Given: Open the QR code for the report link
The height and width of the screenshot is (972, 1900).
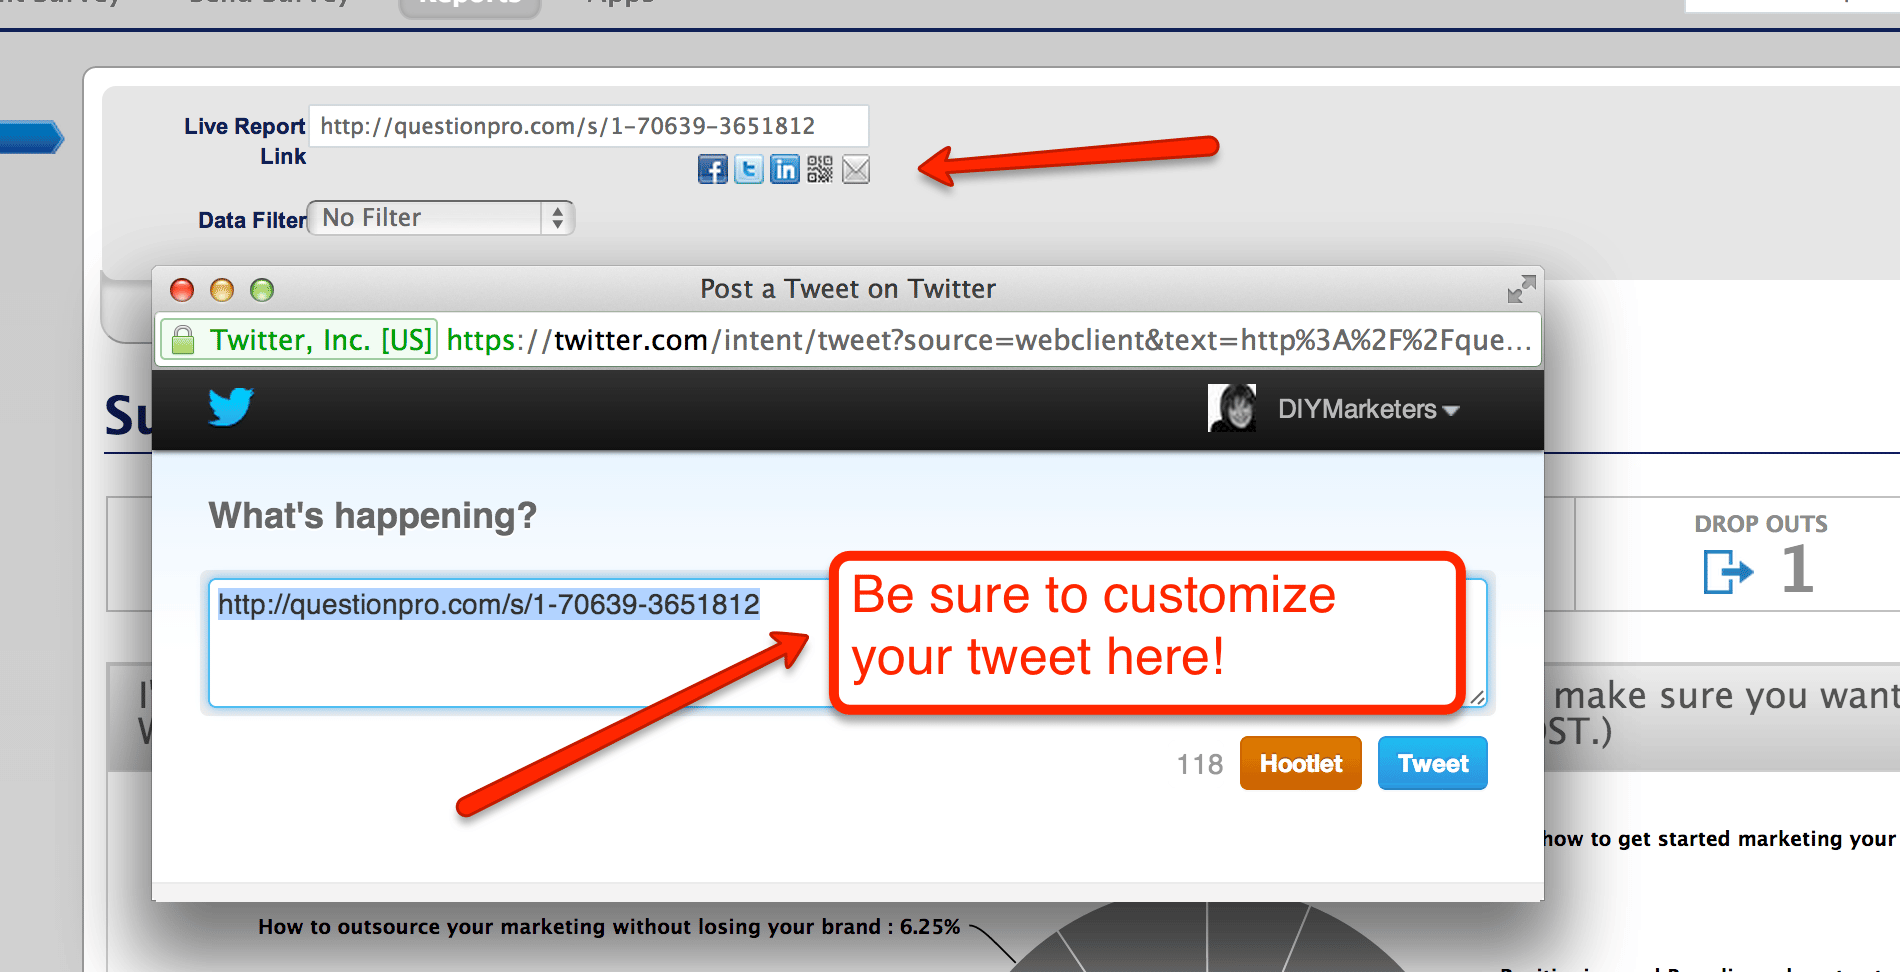Looking at the screenshot, I should click(x=820, y=170).
